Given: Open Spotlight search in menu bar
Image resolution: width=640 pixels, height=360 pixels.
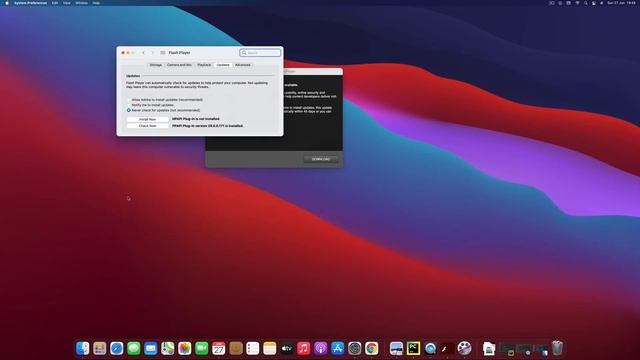Looking at the screenshot, I should click(585, 3).
